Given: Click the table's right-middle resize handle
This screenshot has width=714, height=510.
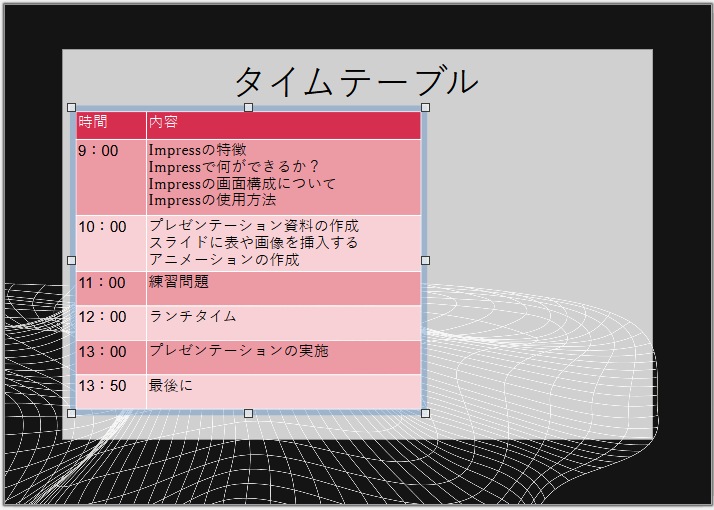Looking at the screenshot, I should [x=425, y=260].
